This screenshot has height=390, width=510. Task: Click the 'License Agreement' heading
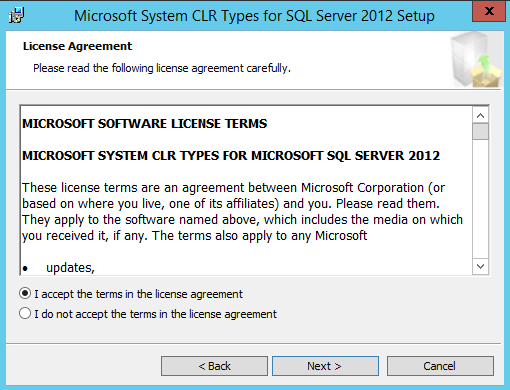77,46
